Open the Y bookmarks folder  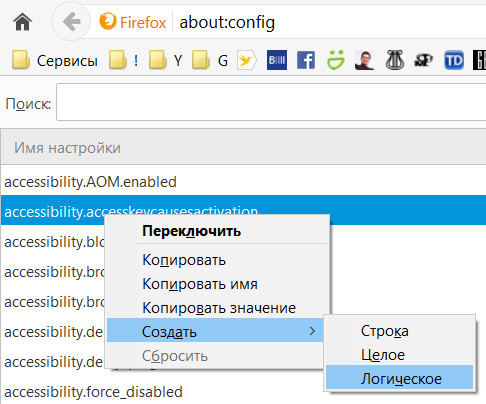click(x=166, y=60)
